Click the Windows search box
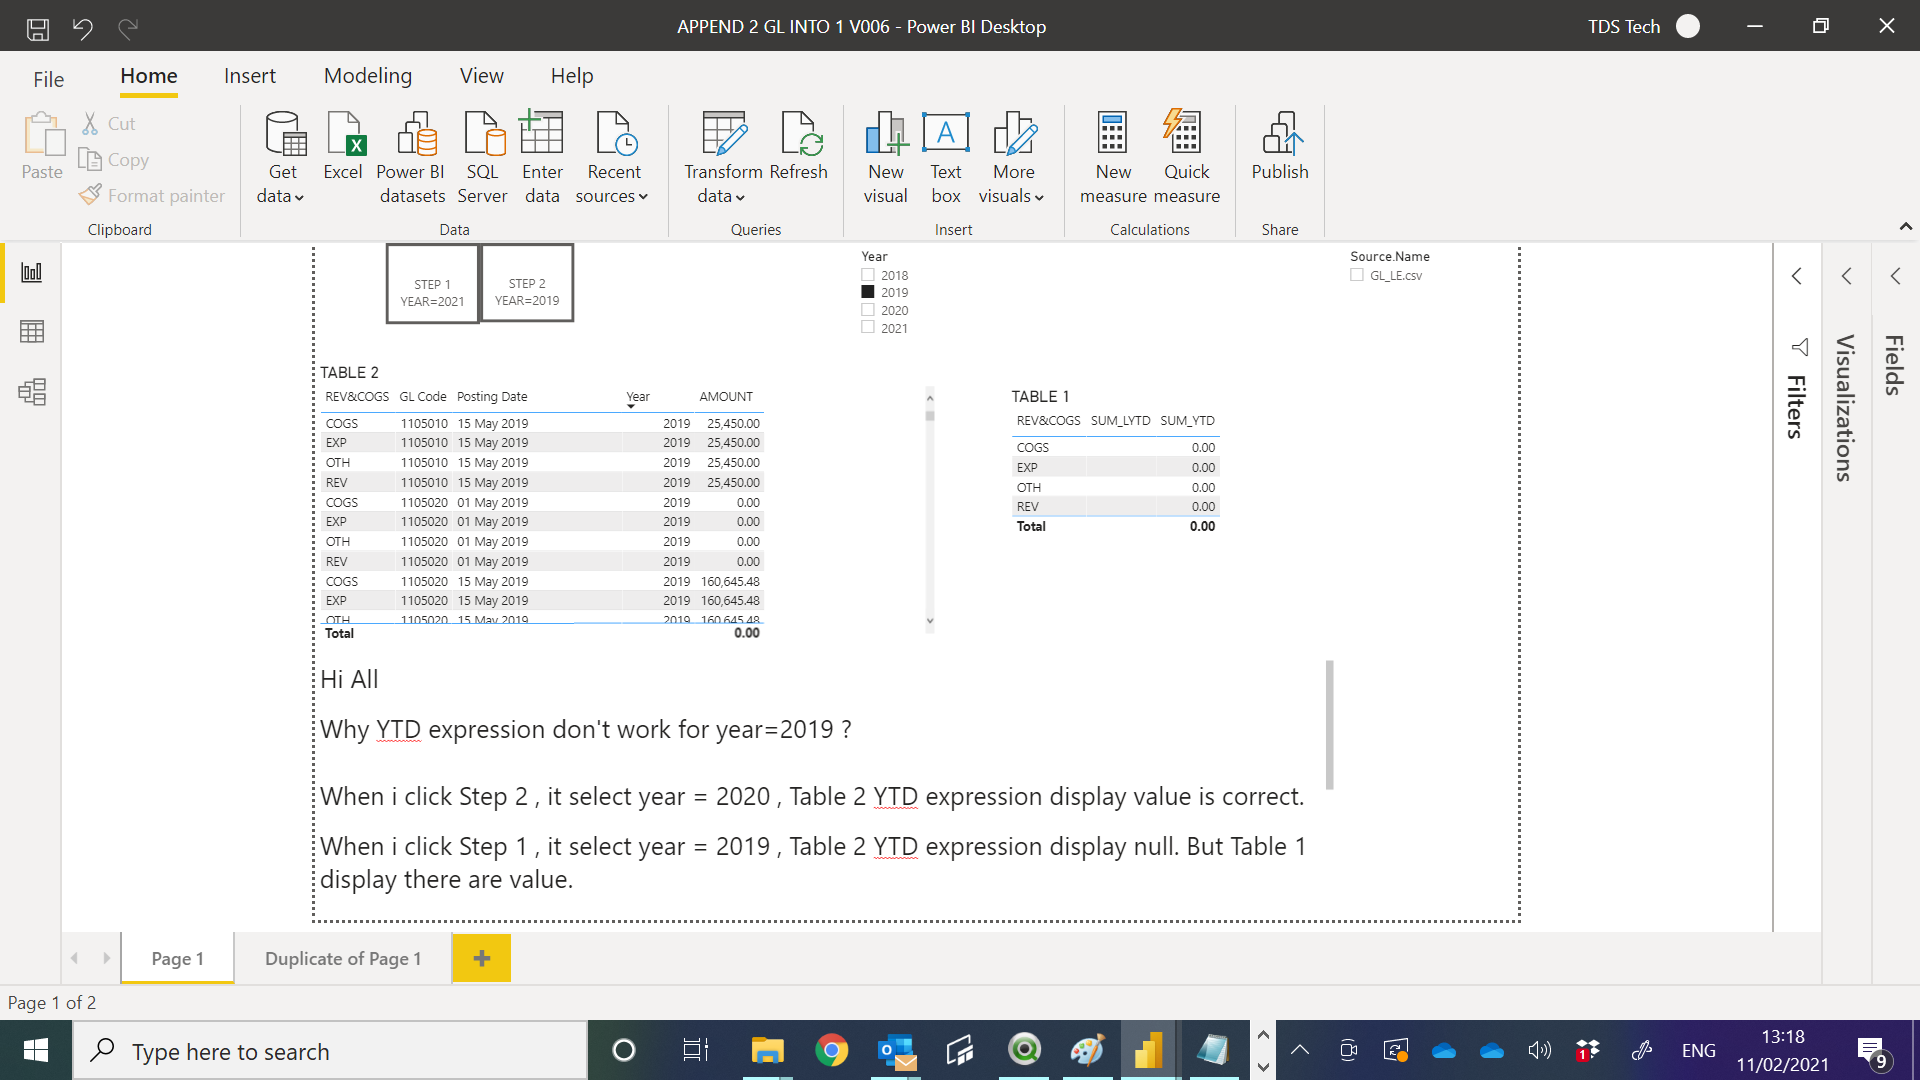The height and width of the screenshot is (1080, 1920). point(330,1051)
